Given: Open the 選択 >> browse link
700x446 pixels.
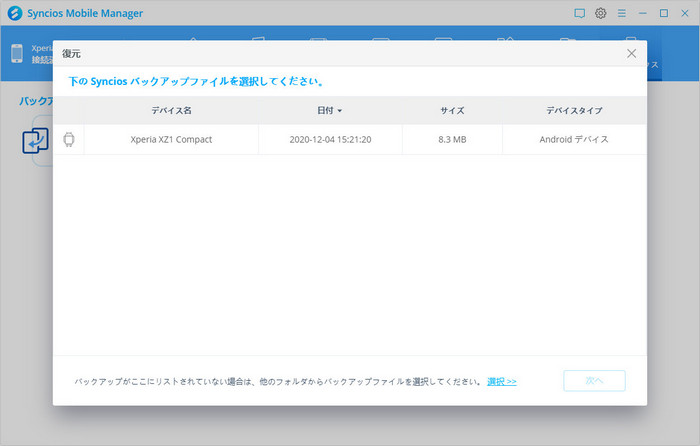Looking at the screenshot, I should tap(501, 382).
